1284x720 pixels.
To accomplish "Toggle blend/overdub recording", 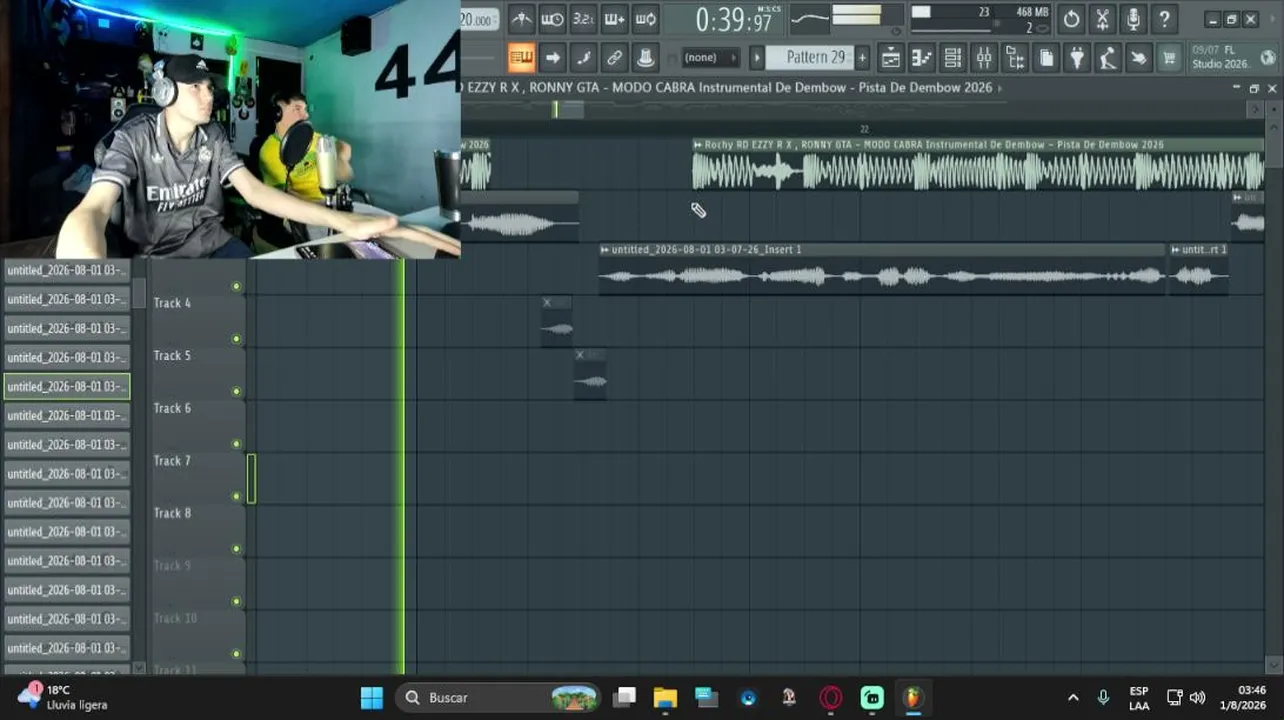I will [x=614, y=19].
